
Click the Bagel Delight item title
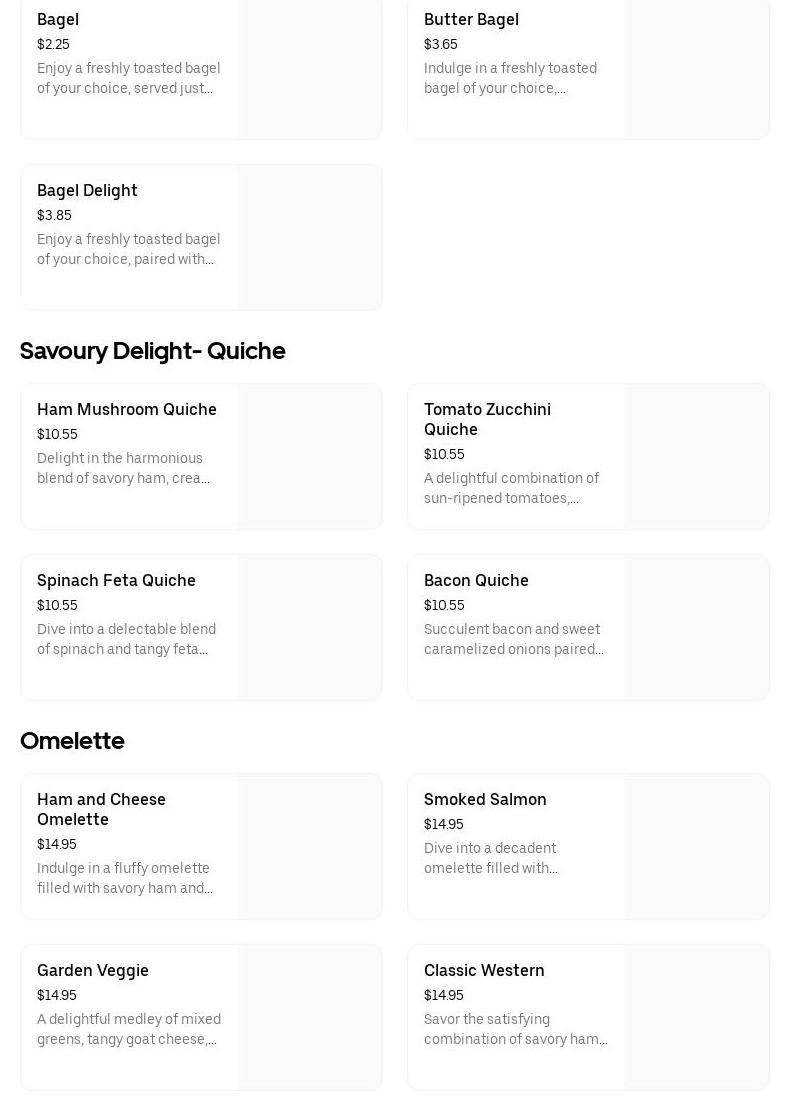(x=87, y=190)
